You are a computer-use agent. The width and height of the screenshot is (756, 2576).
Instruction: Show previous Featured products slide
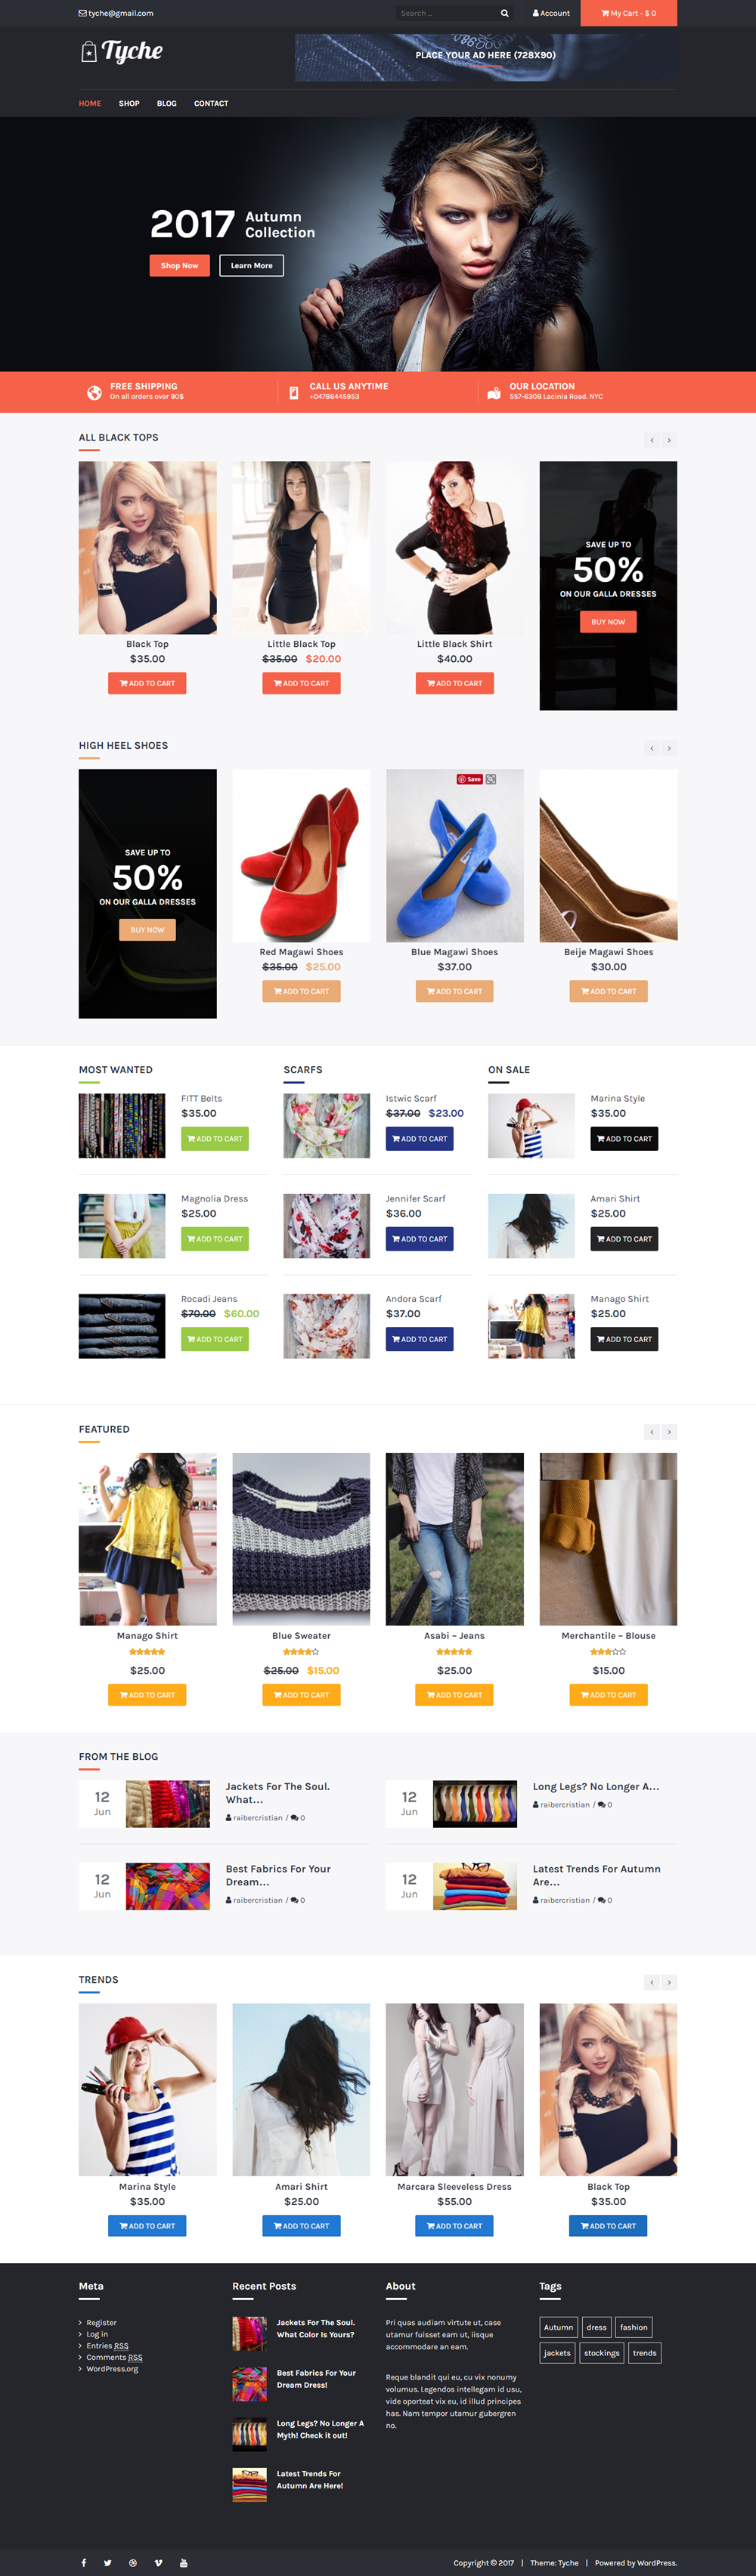[652, 1432]
